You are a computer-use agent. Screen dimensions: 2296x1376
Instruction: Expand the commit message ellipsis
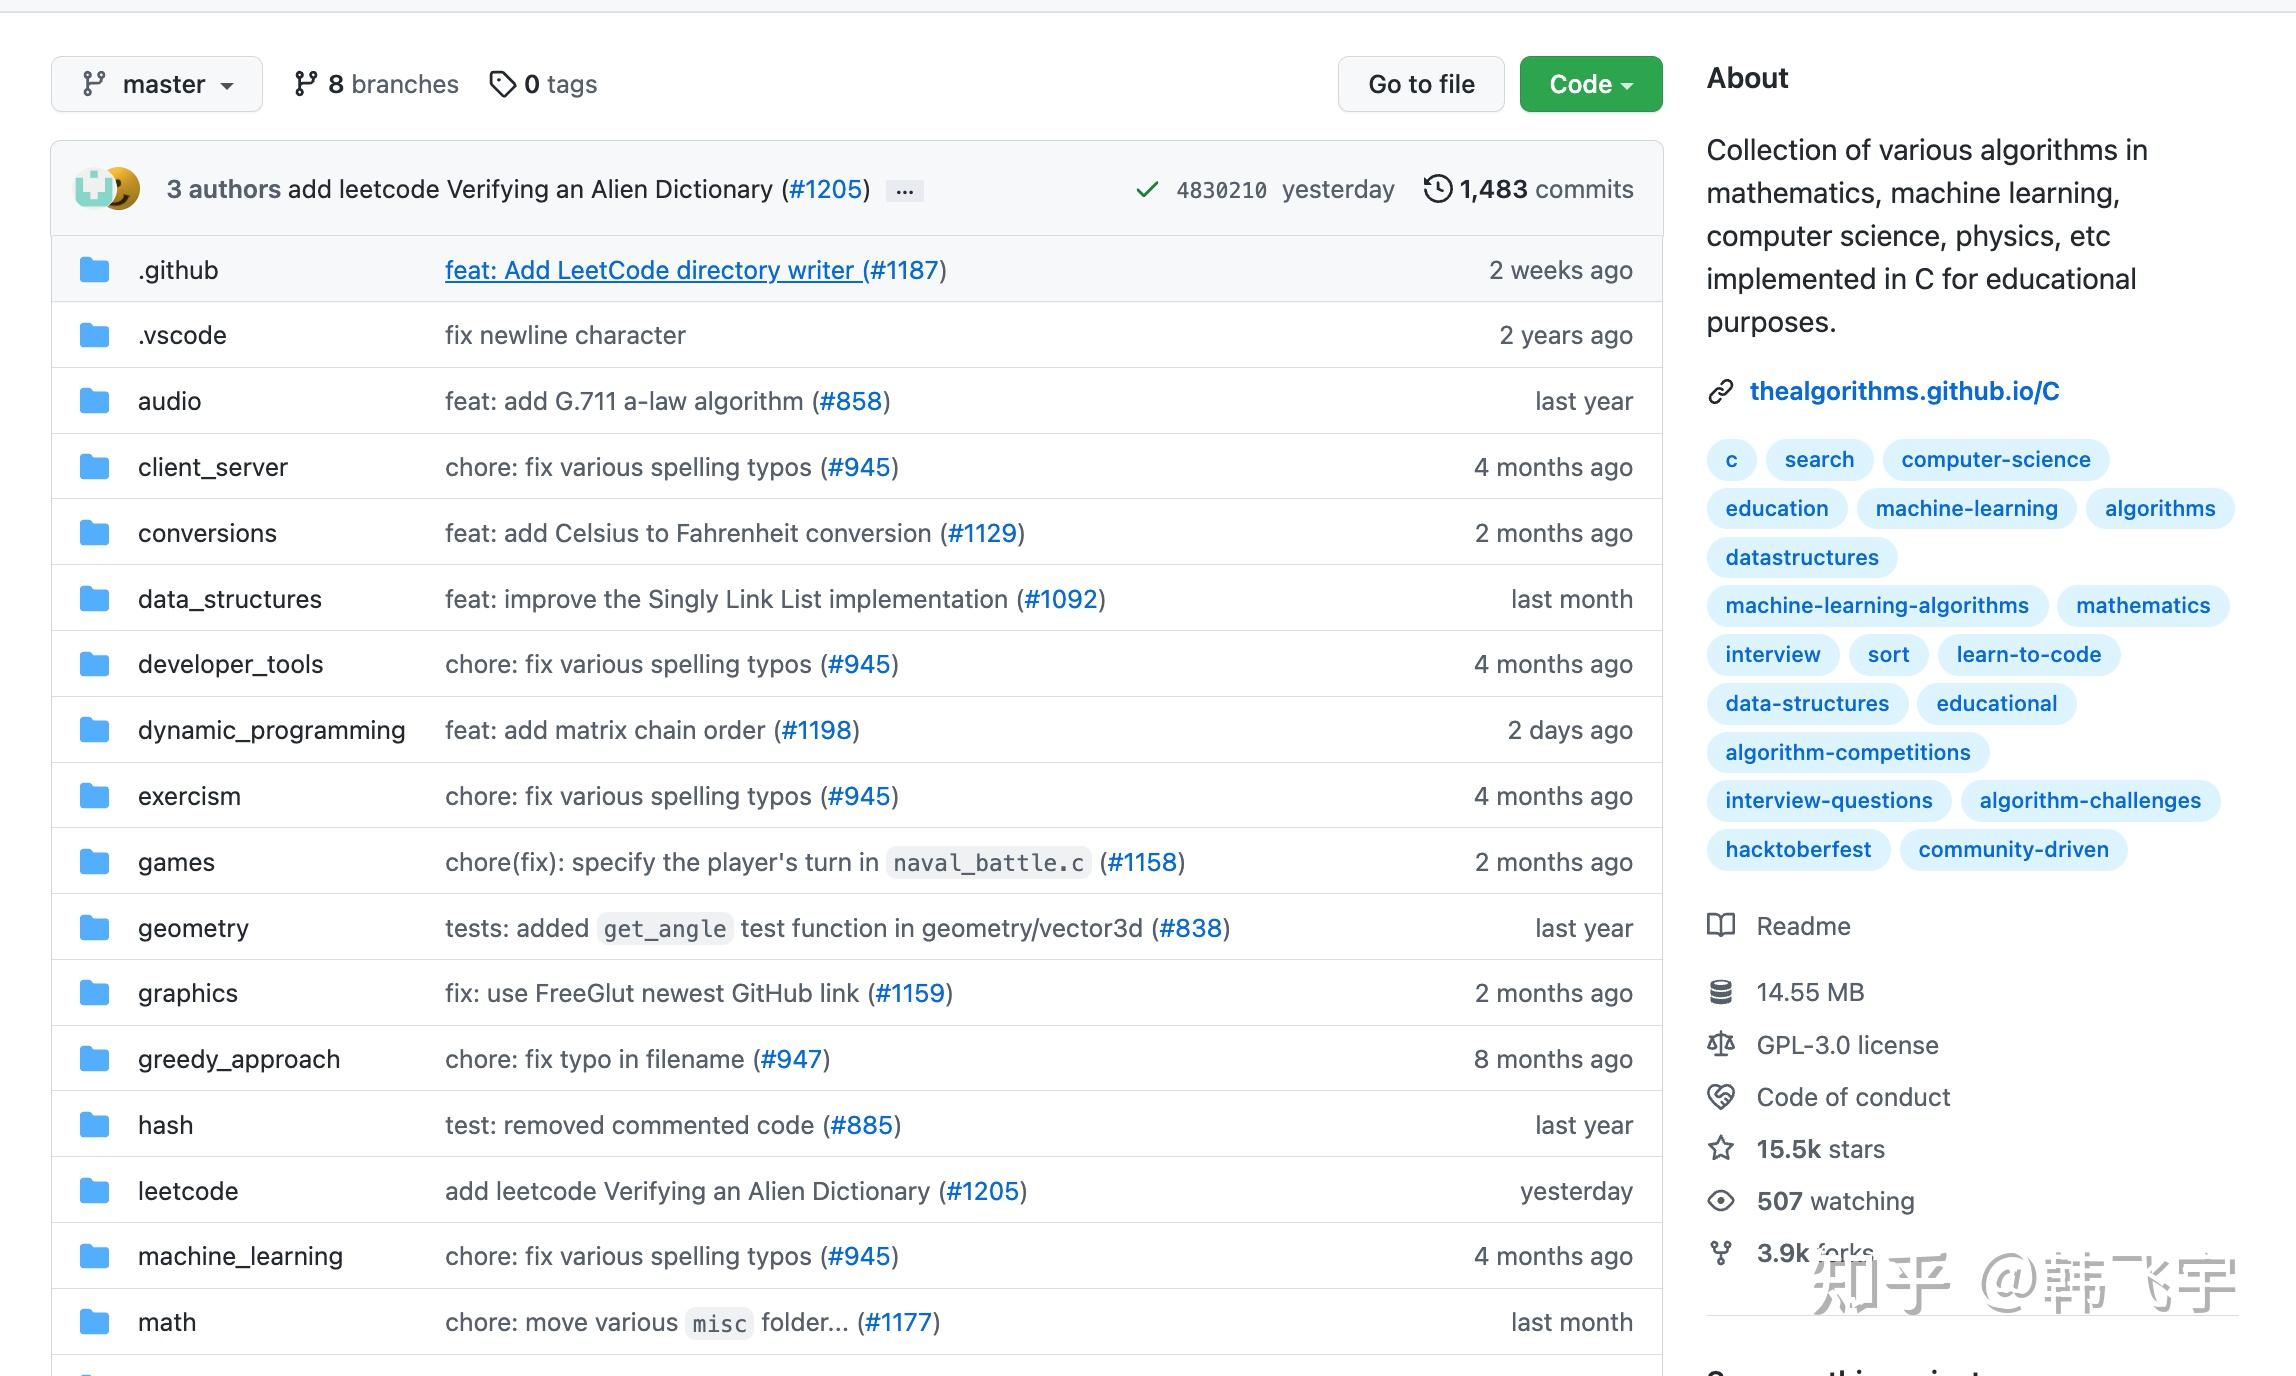(904, 190)
